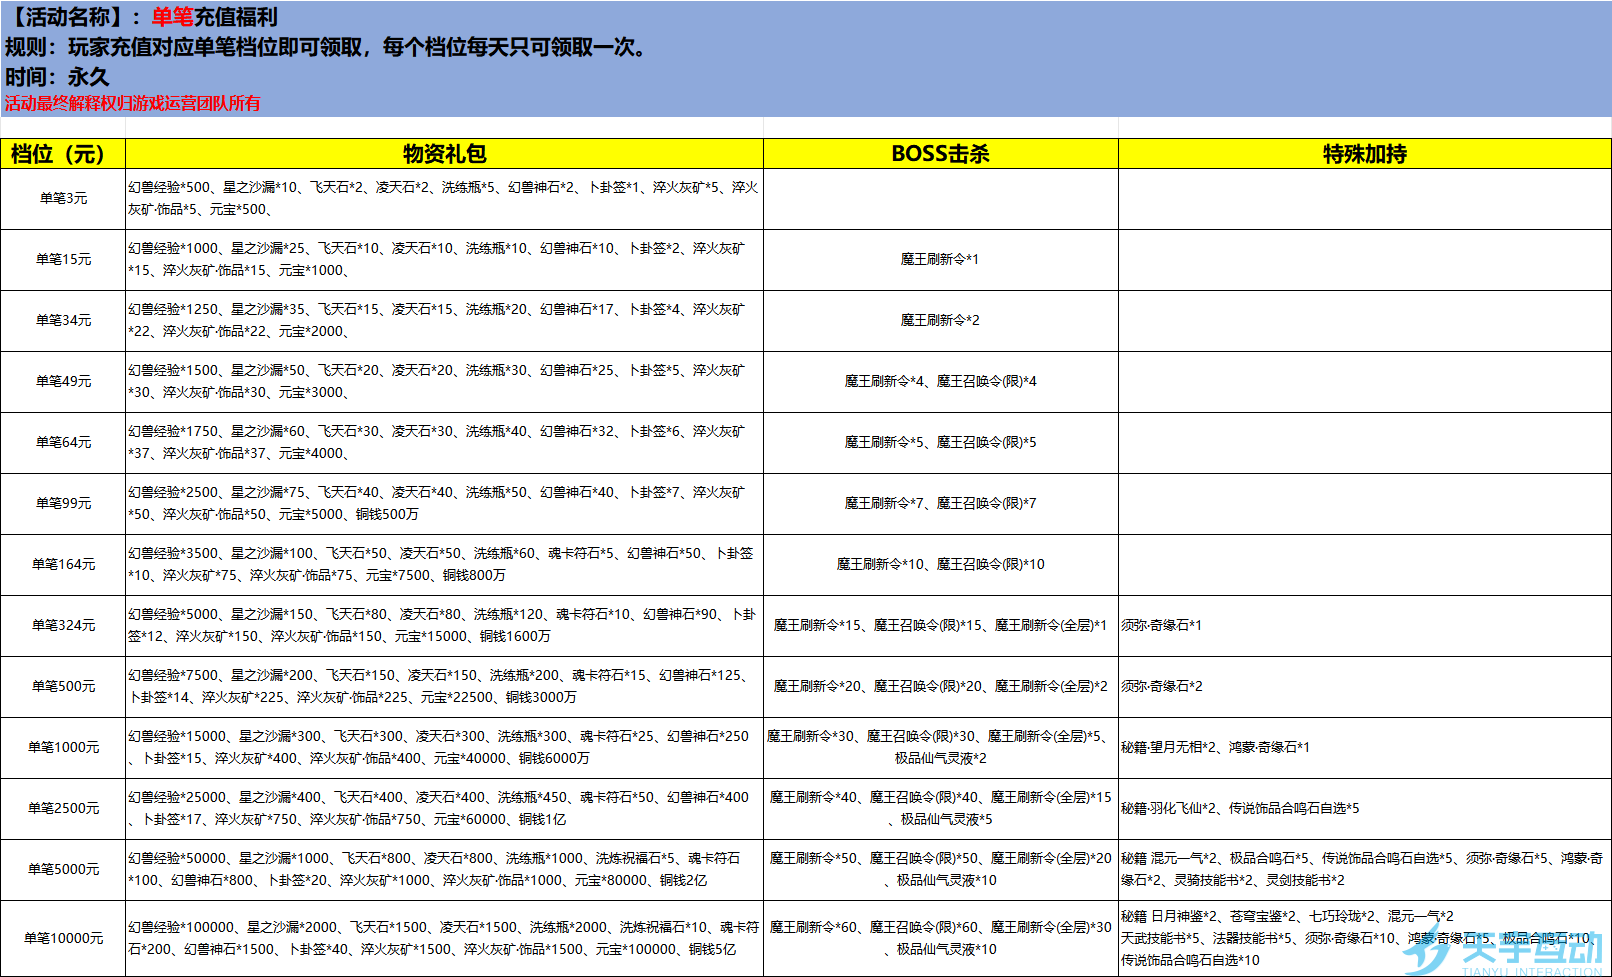Select the 魔王刷新令*1 BOSS cell
The image size is (1612, 977).
[x=940, y=260]
